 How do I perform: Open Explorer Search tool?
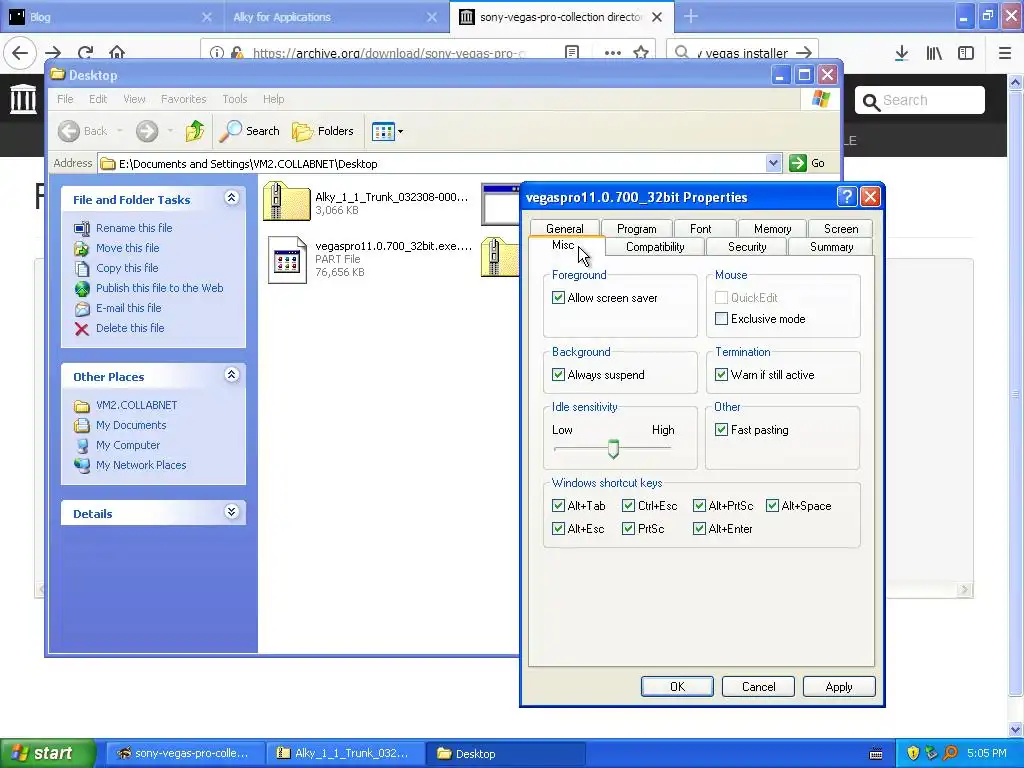(x=249, y=131)
